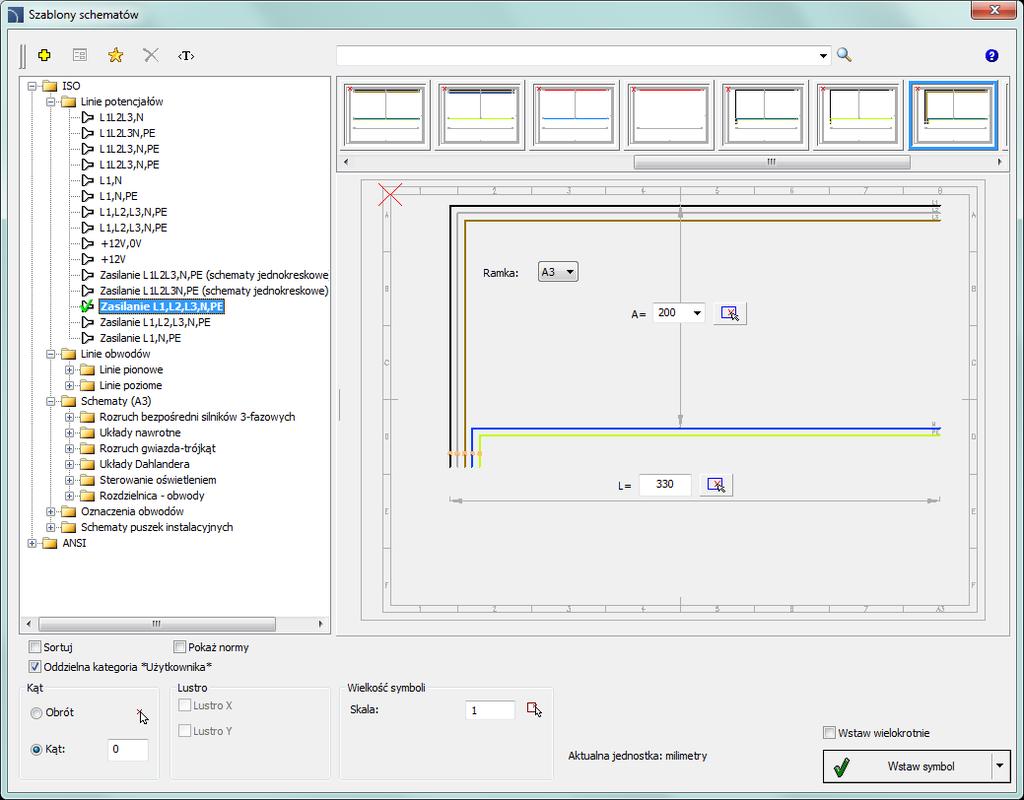
Task: Click the pick-length icon next to L= field
Action: [716, 485]
